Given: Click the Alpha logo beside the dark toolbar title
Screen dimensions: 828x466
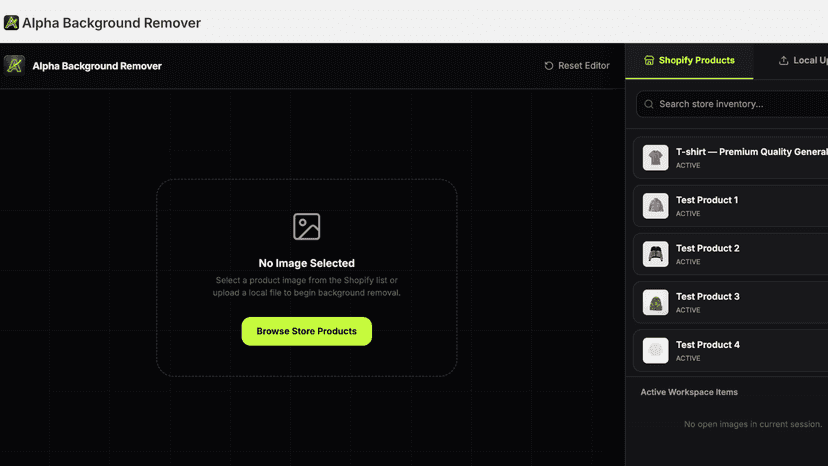Looking at the screenshot, I should [14, 66].
